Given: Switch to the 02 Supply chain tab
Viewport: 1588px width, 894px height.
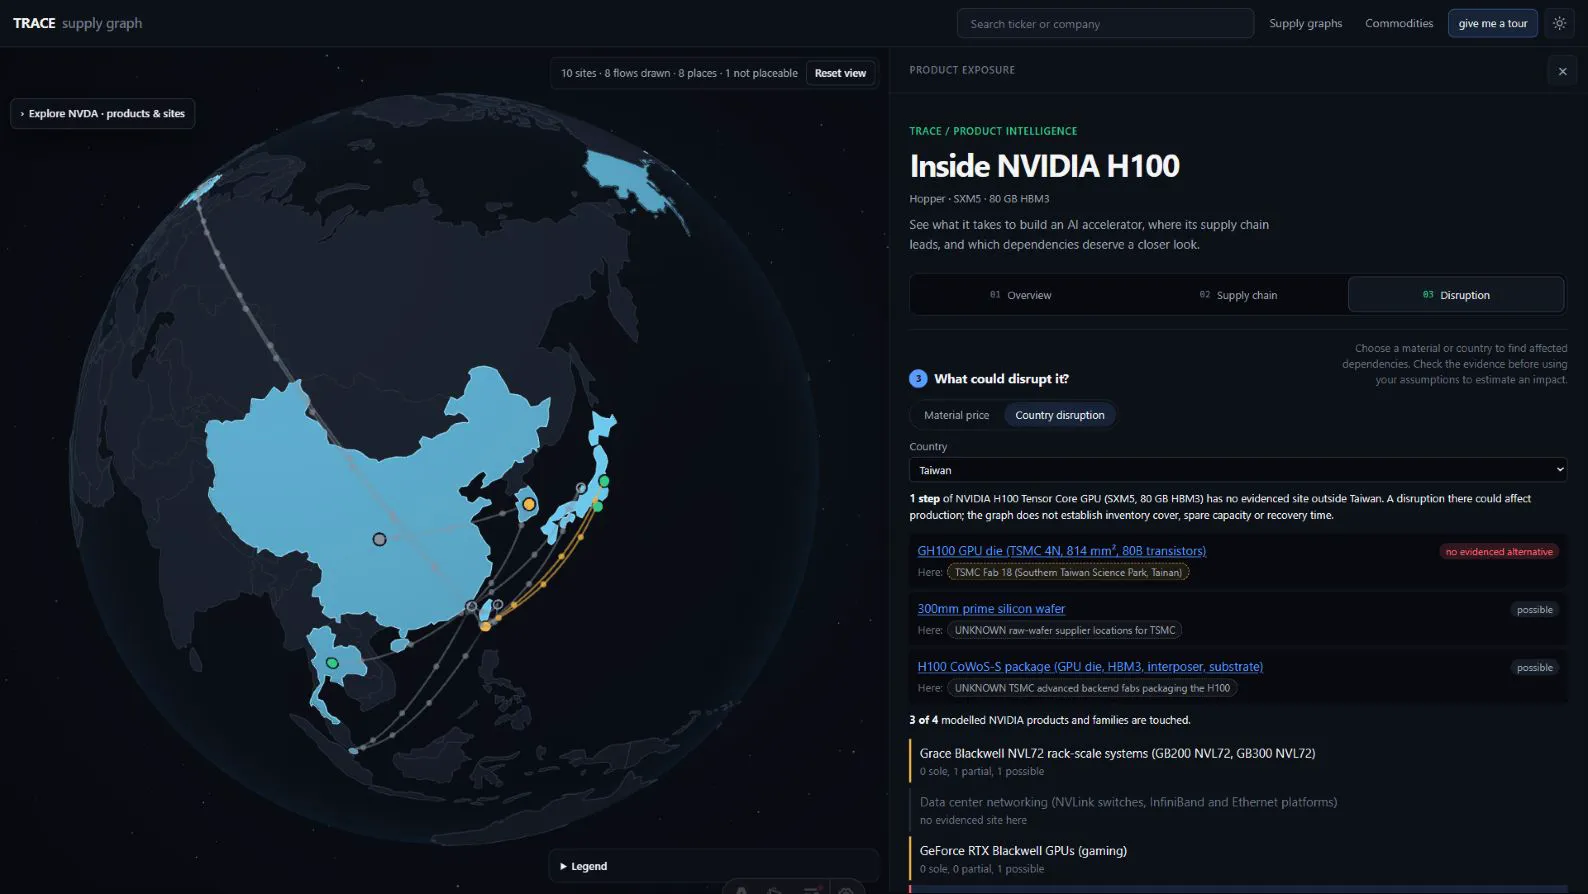Looking at the screenshot, I should coord(1238,295).
